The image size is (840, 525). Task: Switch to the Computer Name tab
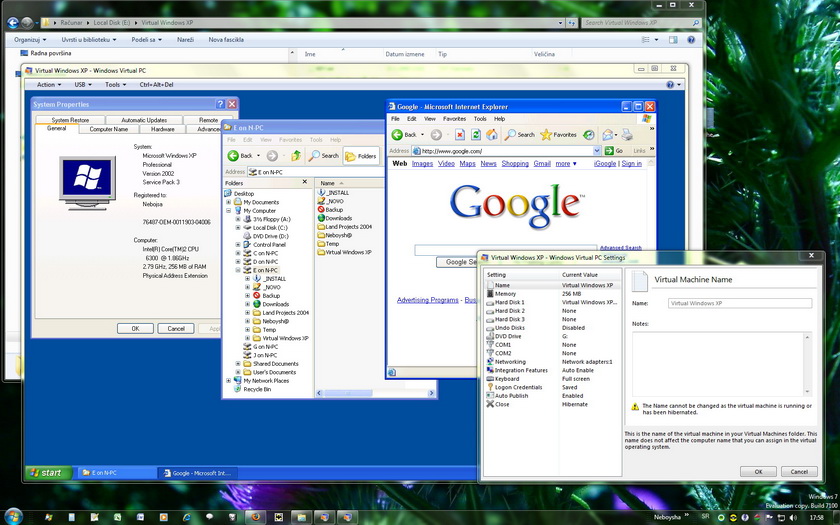[108, 129]
